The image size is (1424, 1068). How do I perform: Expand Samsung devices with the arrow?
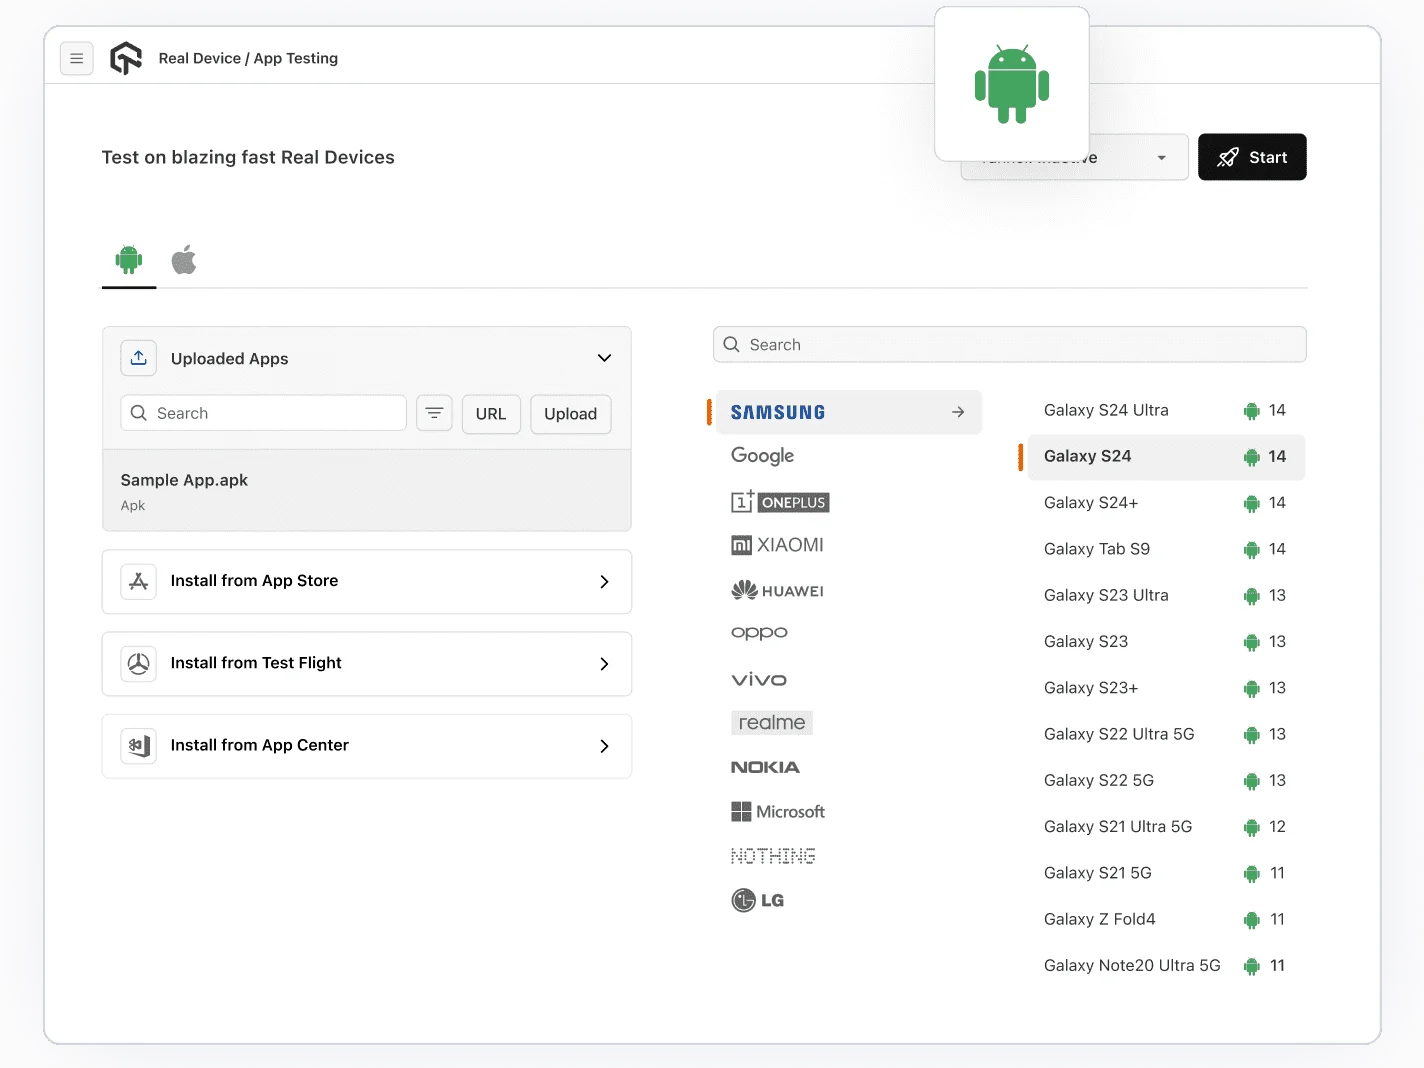tap(957, 411)
